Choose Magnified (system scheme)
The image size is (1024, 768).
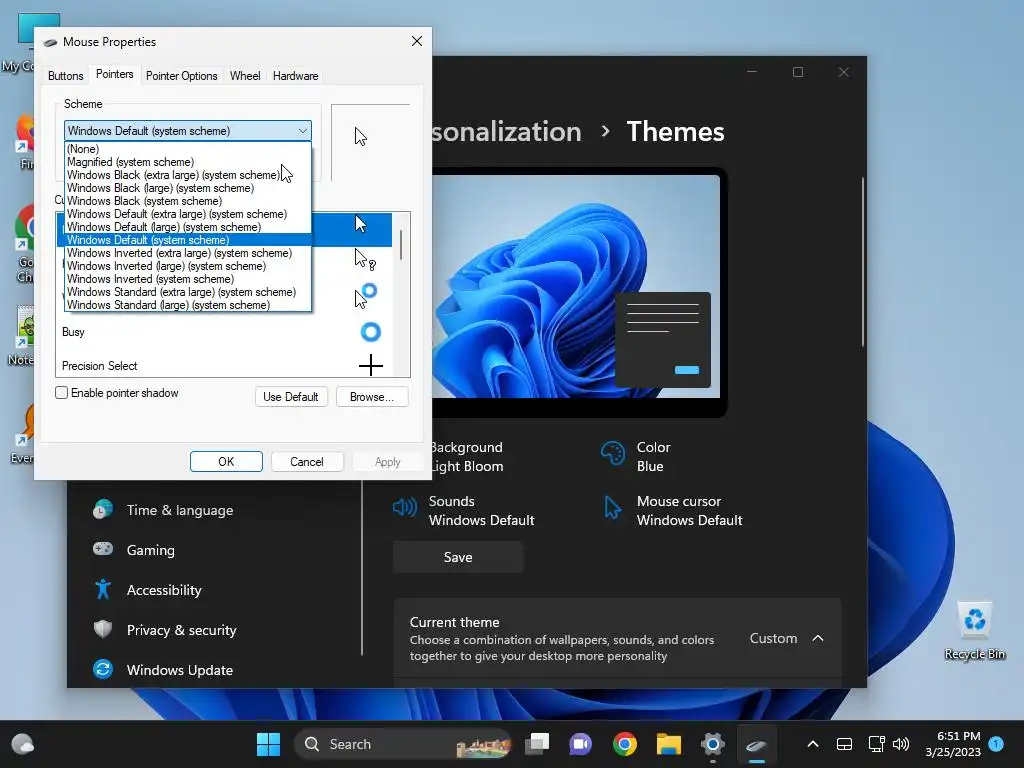pyautogui.click(x=188, y=162)
